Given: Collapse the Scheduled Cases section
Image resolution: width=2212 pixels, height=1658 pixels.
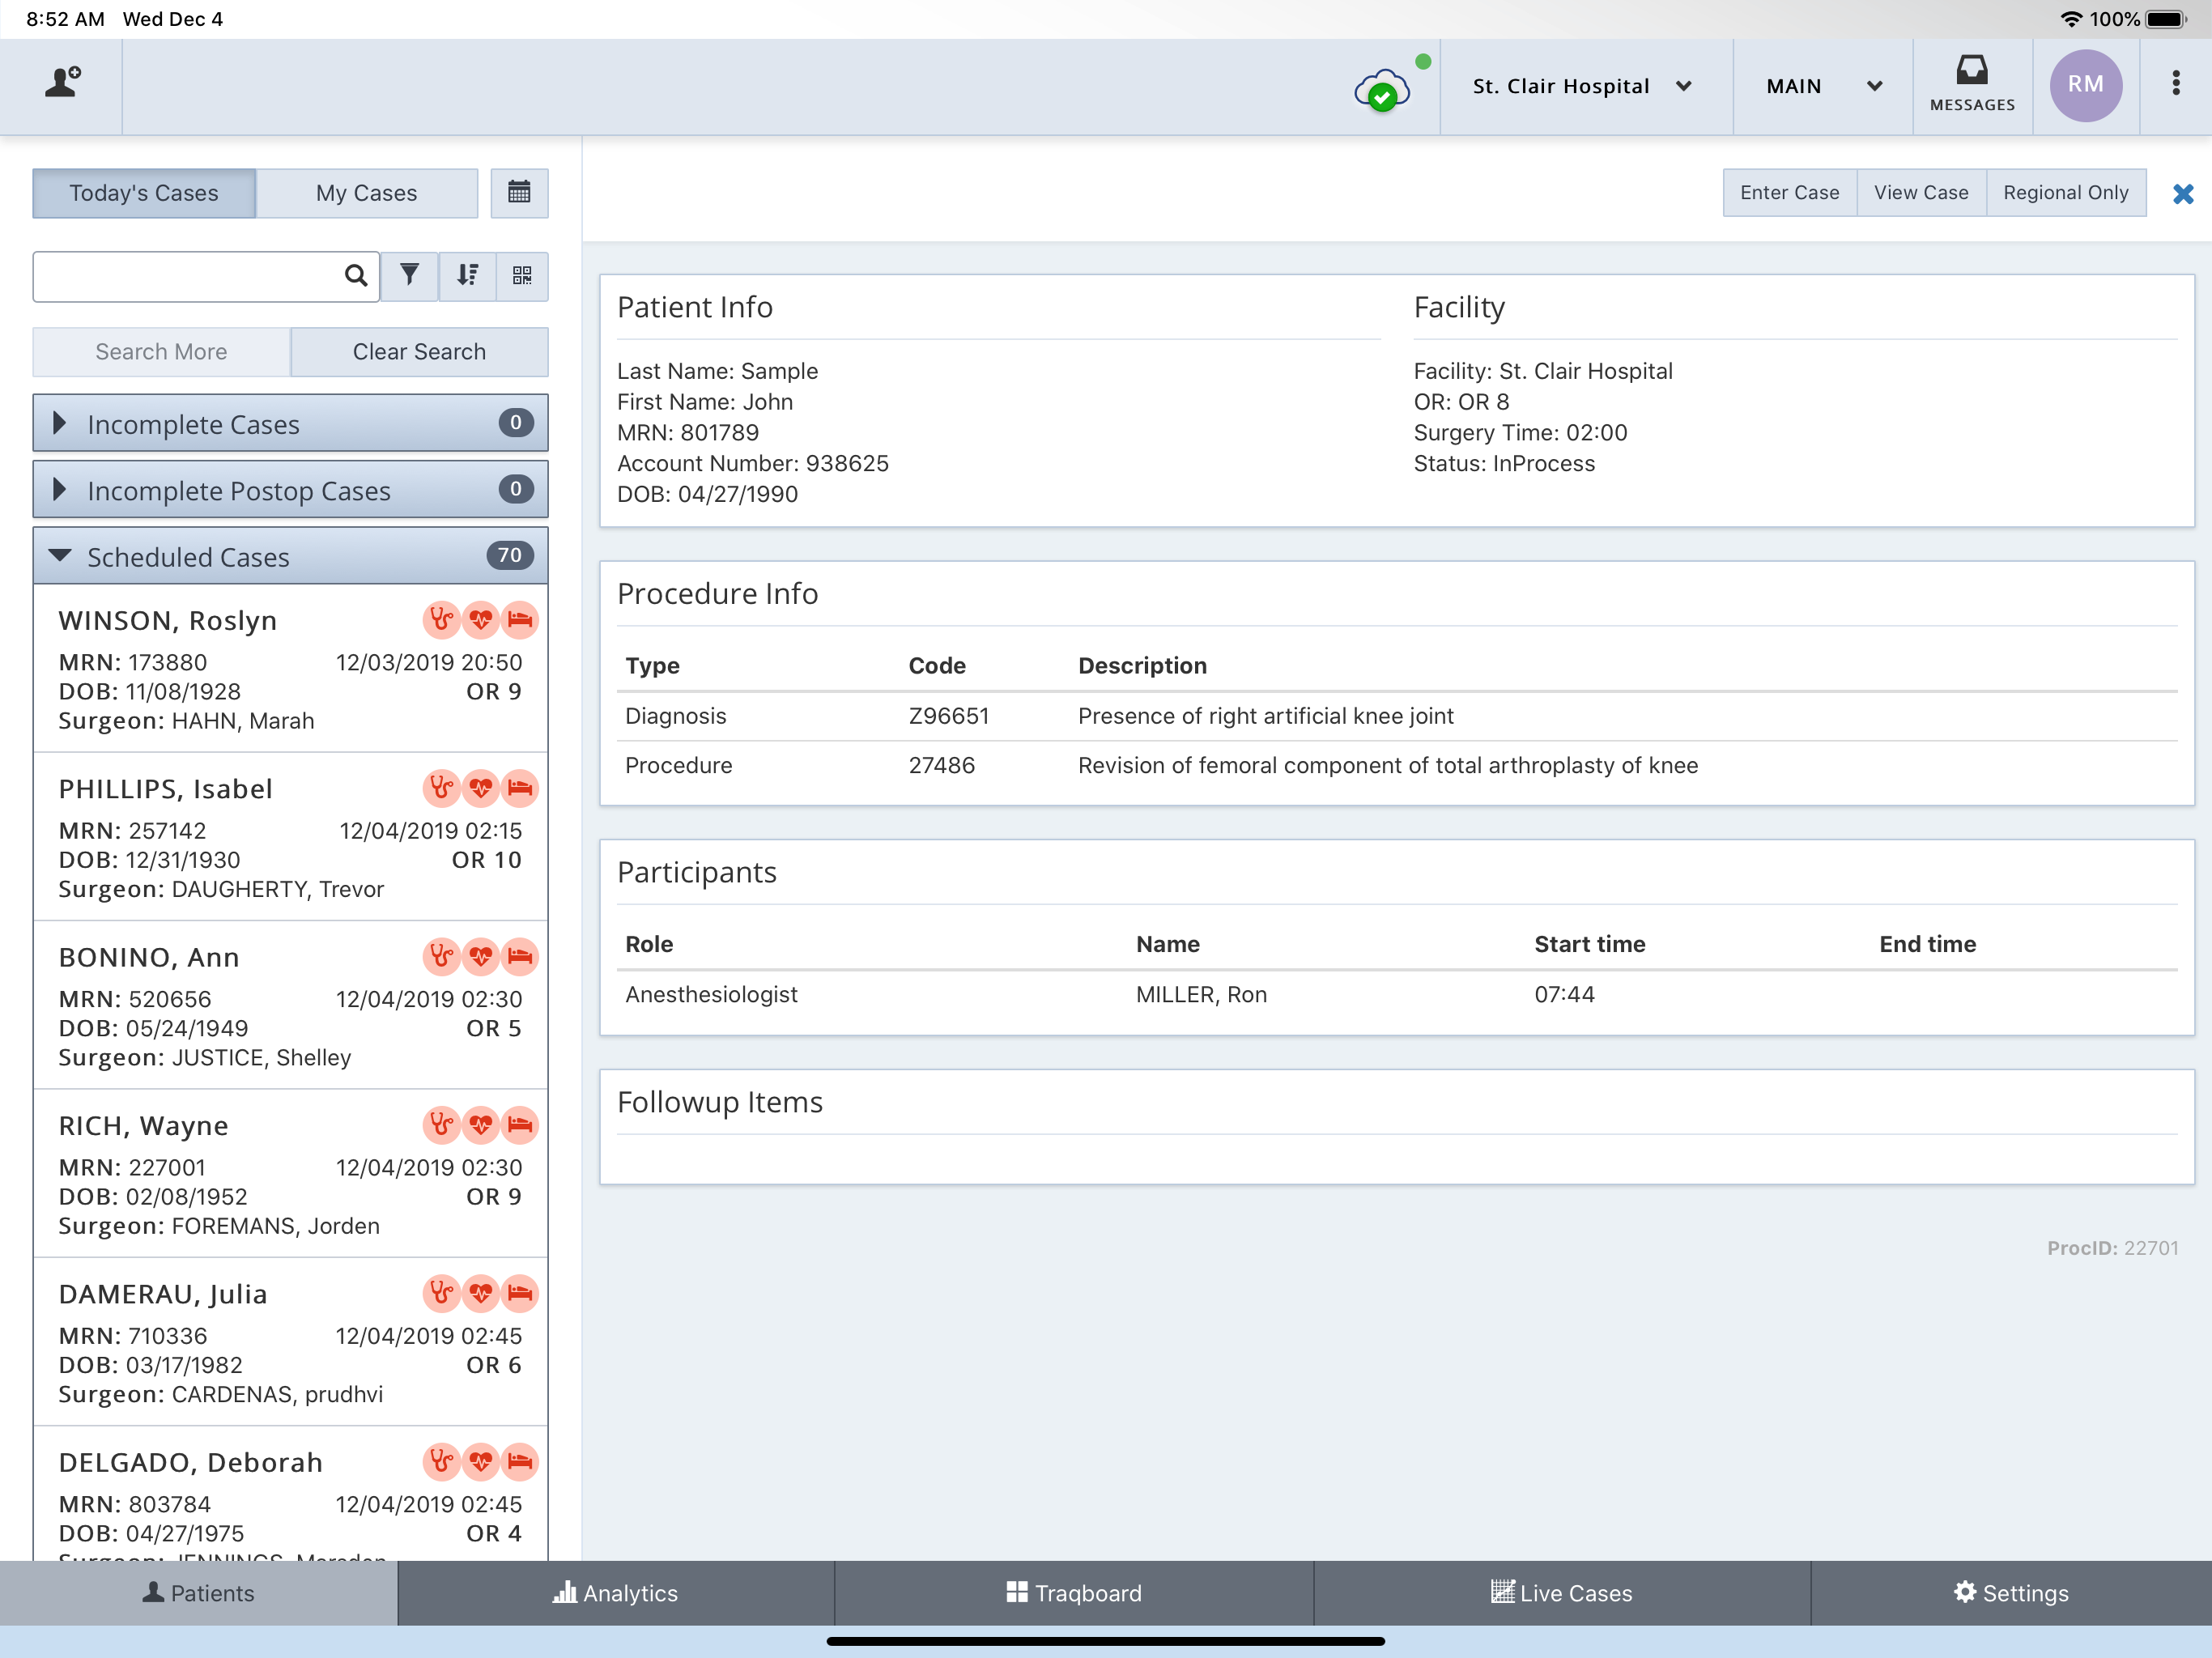Looking at the screenshot, I should (290, 556).
